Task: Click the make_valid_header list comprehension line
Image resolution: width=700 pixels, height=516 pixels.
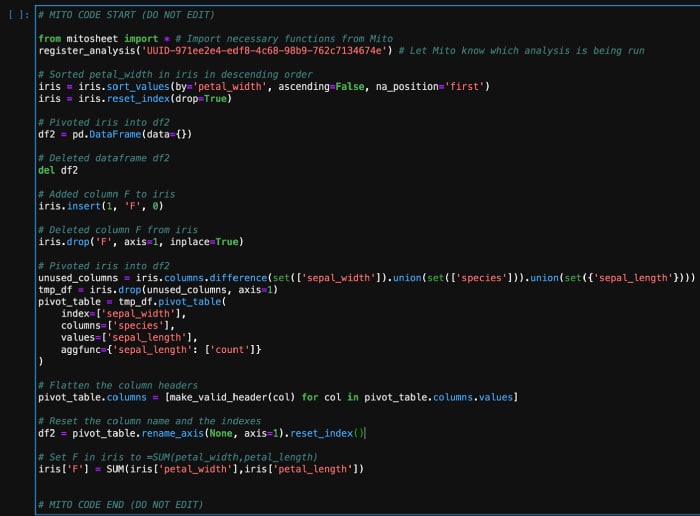Action: pyautogui.click(x=278, y=397)
